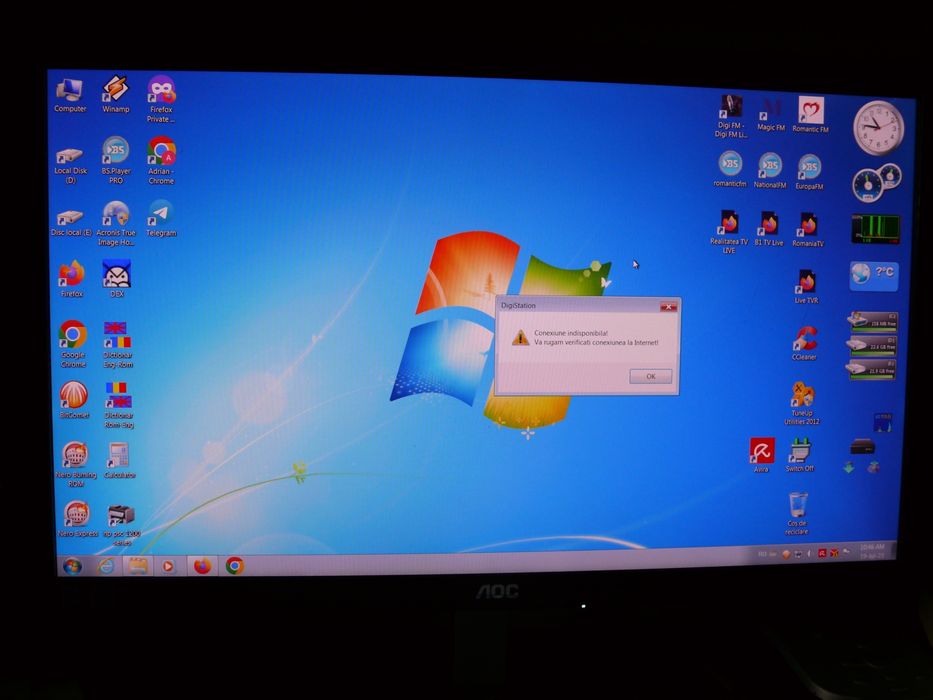Select the Nero Express shortcut
This screenshot has width=933, height=700.
[x=77, y=519]
